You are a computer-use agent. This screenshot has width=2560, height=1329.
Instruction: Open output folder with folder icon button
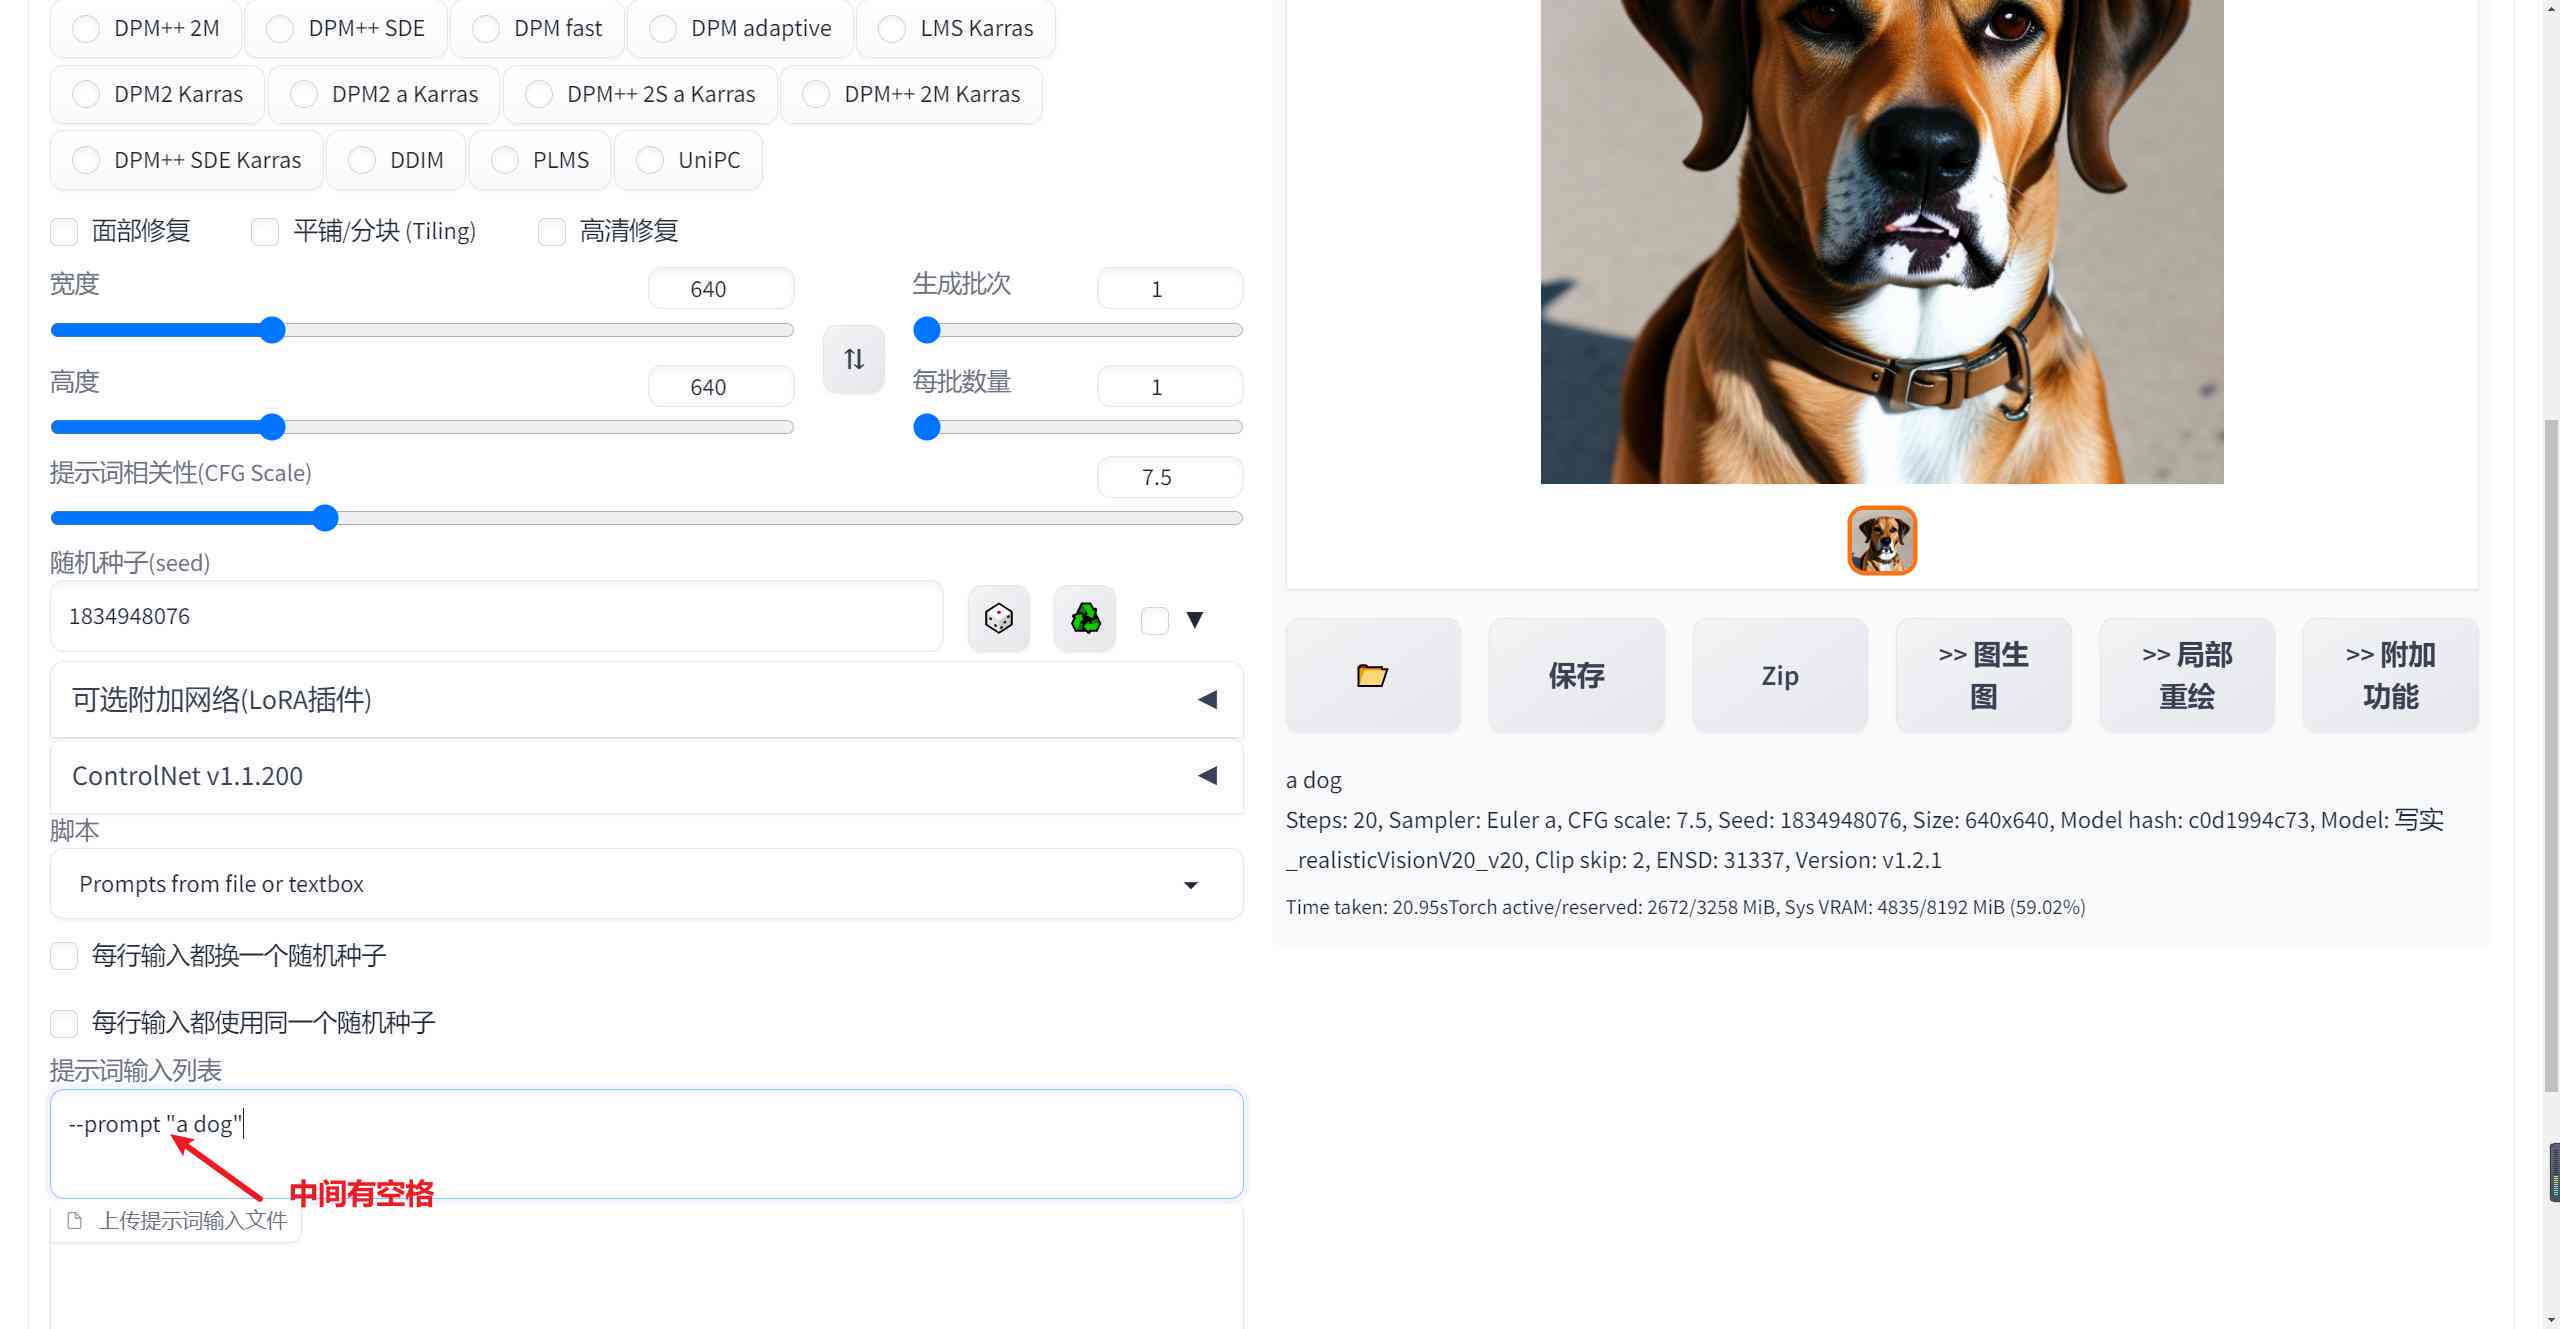(x=1372, y=676)
